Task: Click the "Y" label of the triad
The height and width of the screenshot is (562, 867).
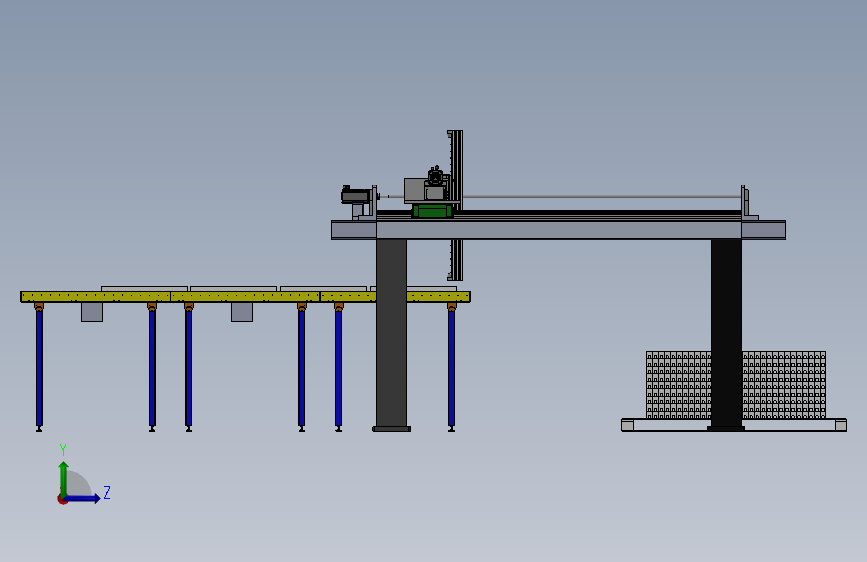Action: [x=63, y=450]
